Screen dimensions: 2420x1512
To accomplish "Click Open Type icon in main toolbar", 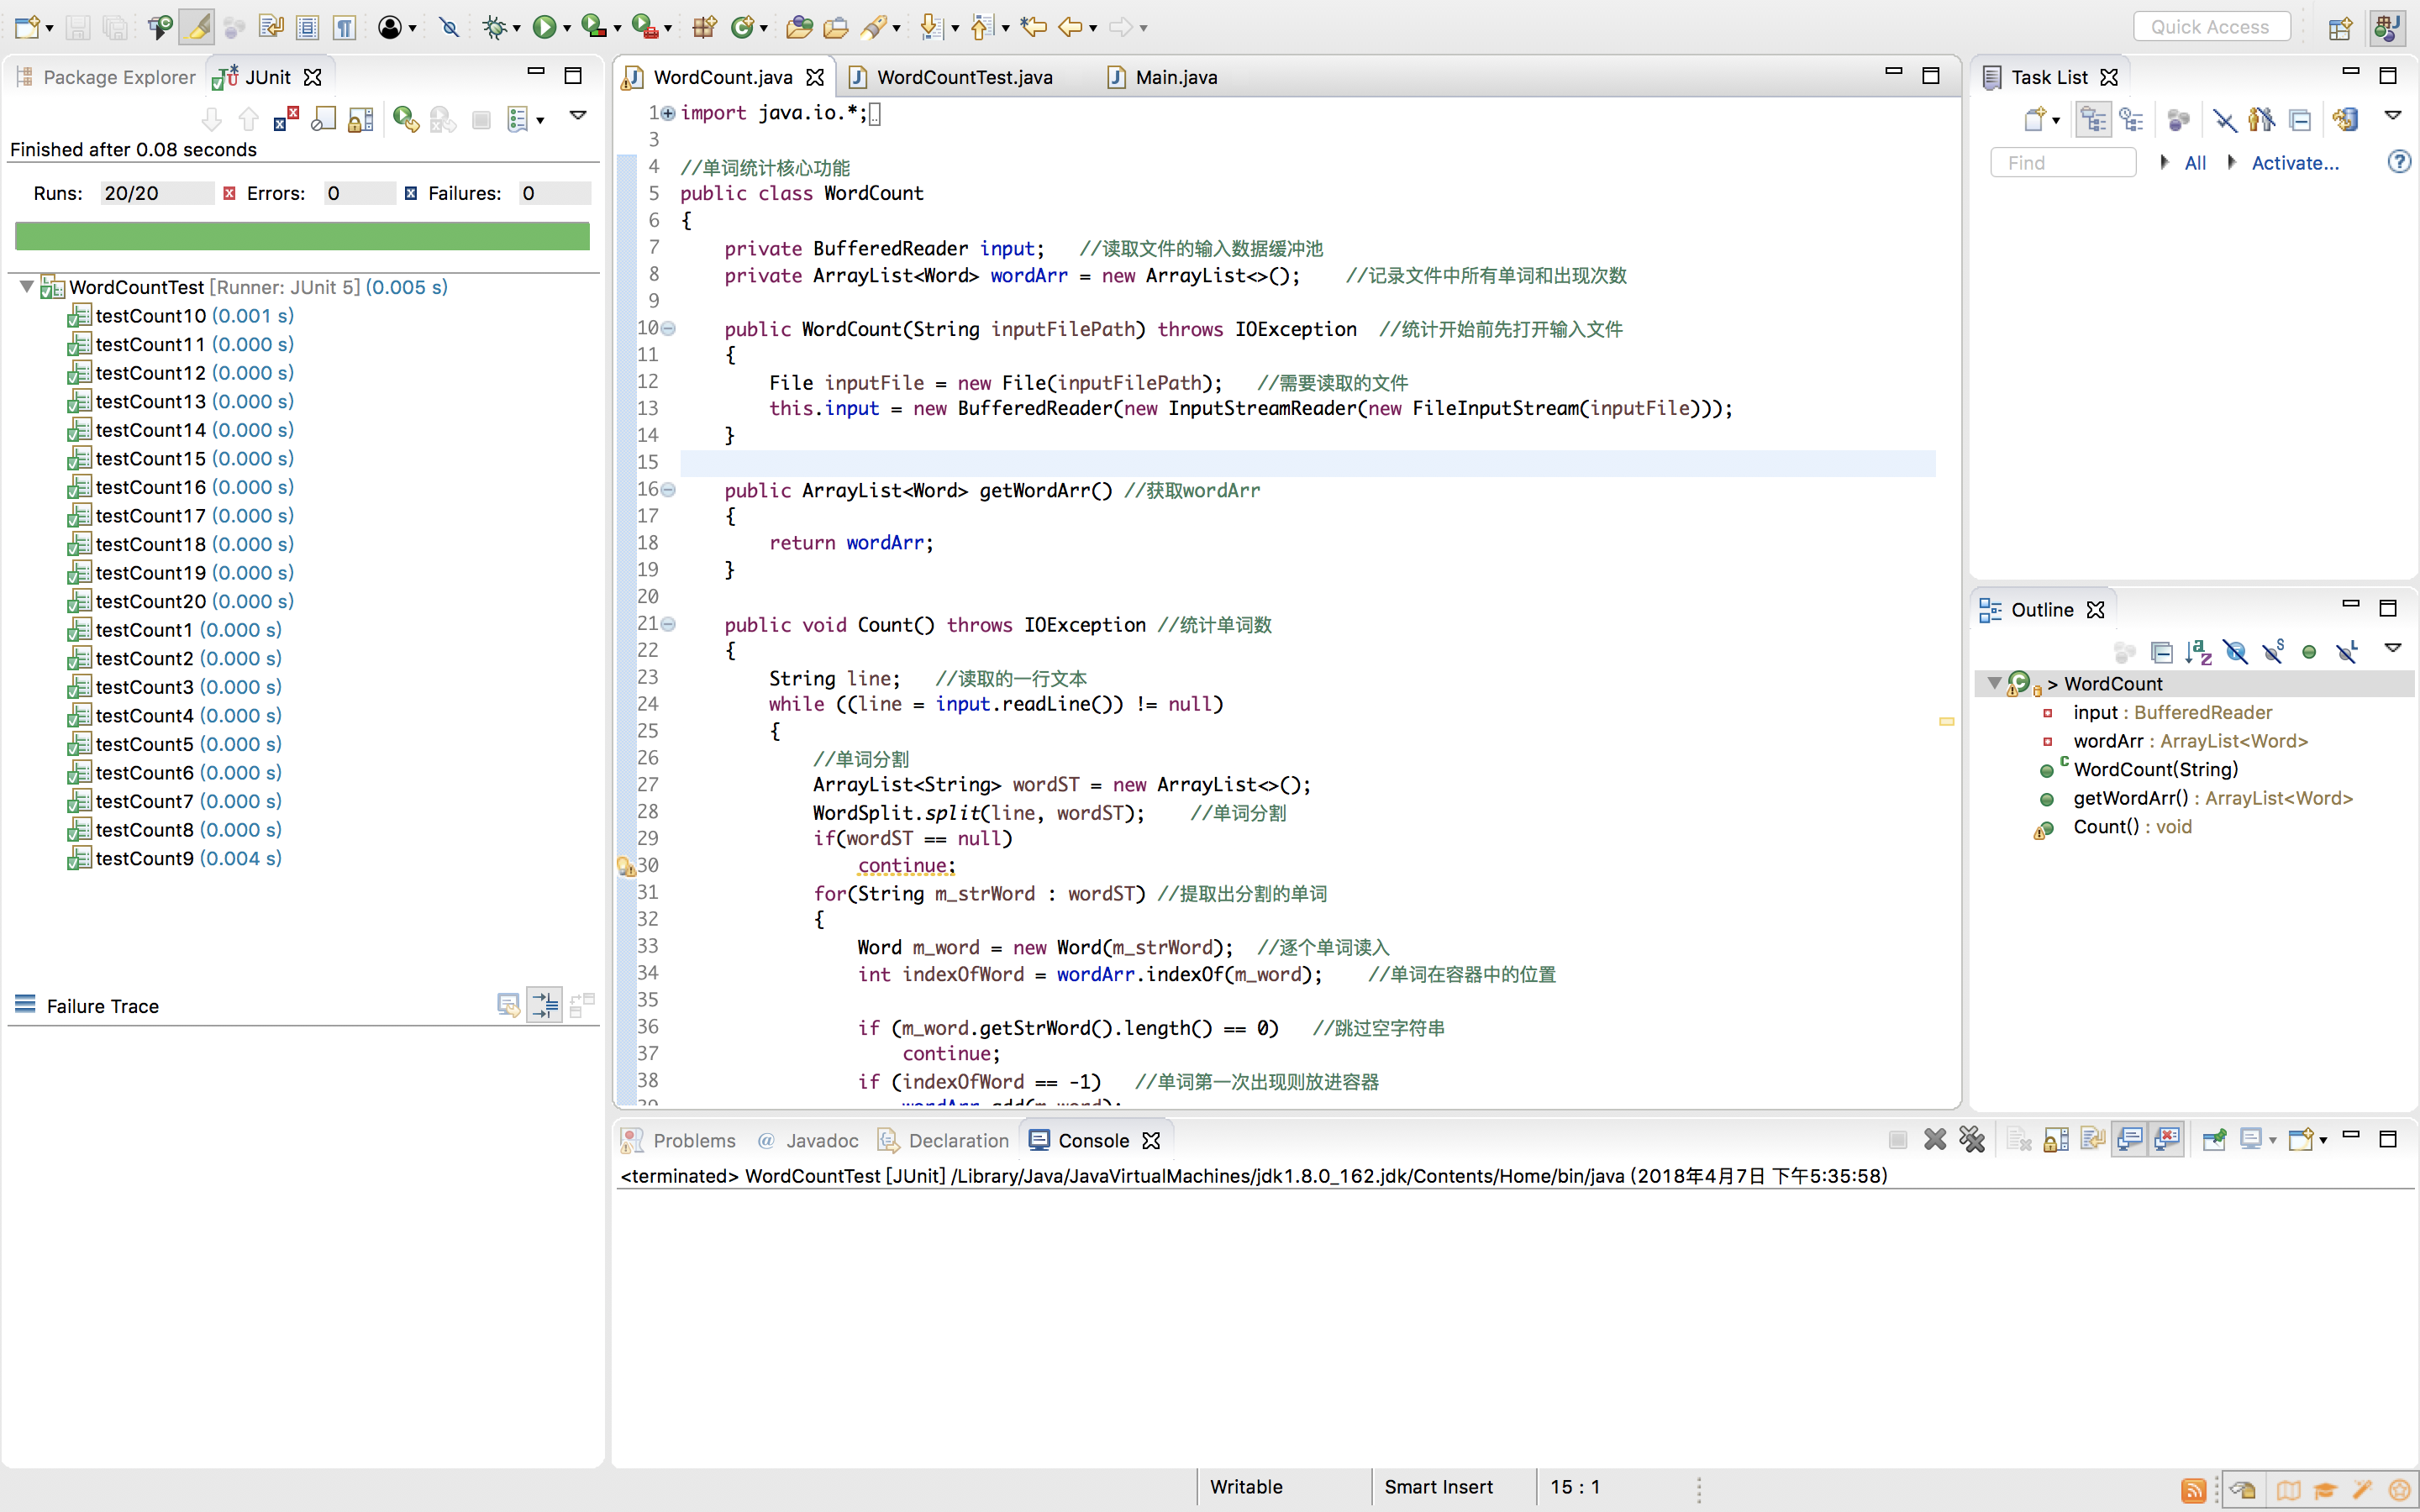I will coord(798,27).
